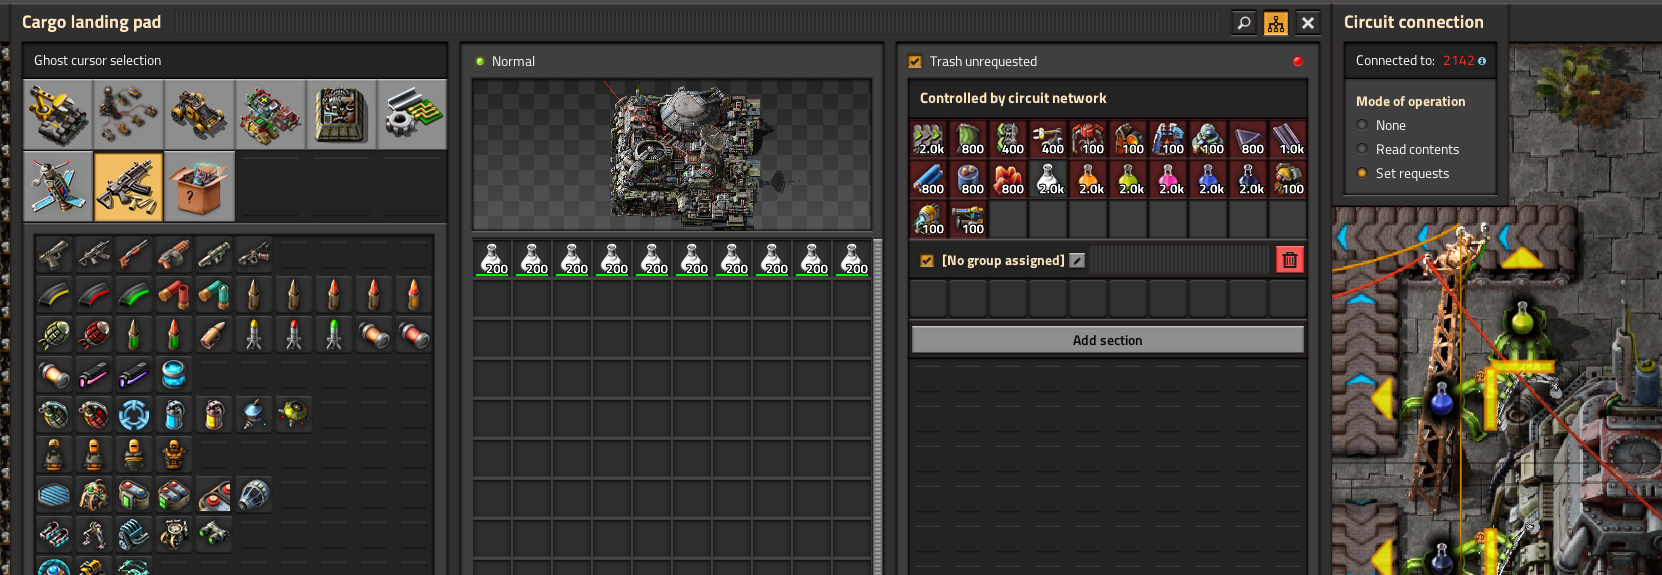Open the red big mining drill request
The width and height of the screenshot is (1662, 575).
click(x=1089, y=139)
